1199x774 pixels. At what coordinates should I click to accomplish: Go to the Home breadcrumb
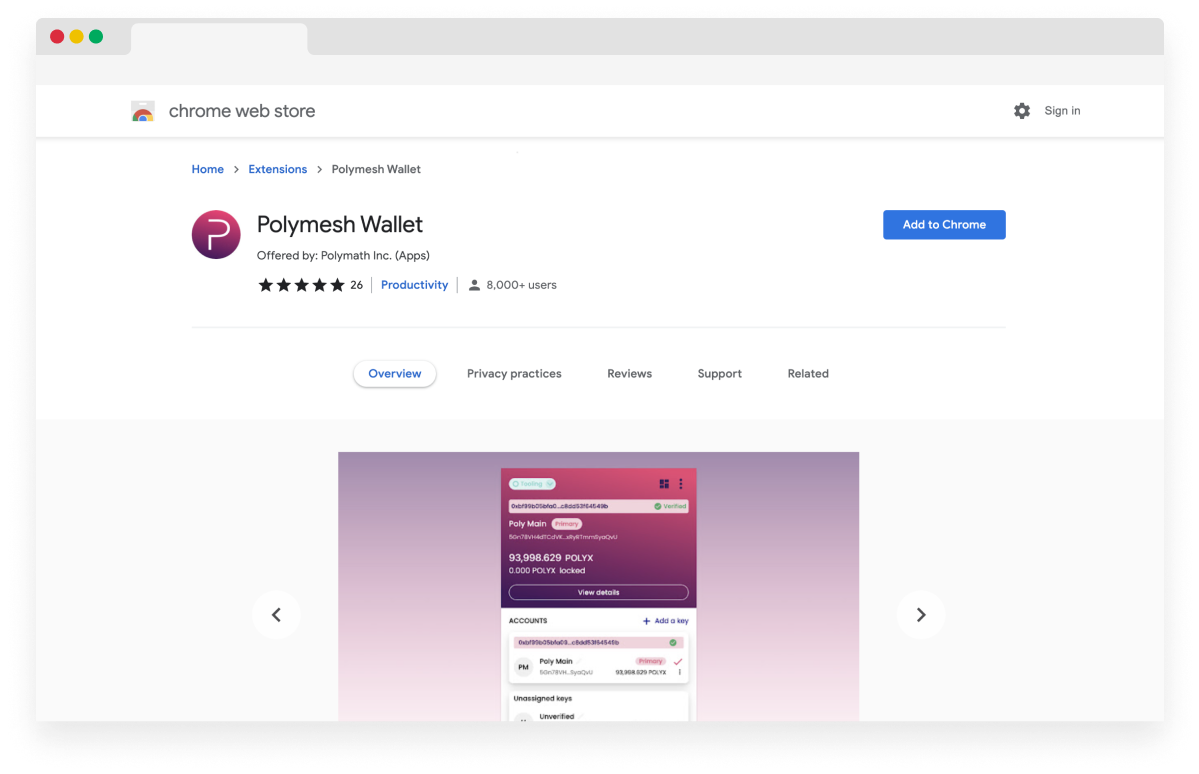click(207, 169)
